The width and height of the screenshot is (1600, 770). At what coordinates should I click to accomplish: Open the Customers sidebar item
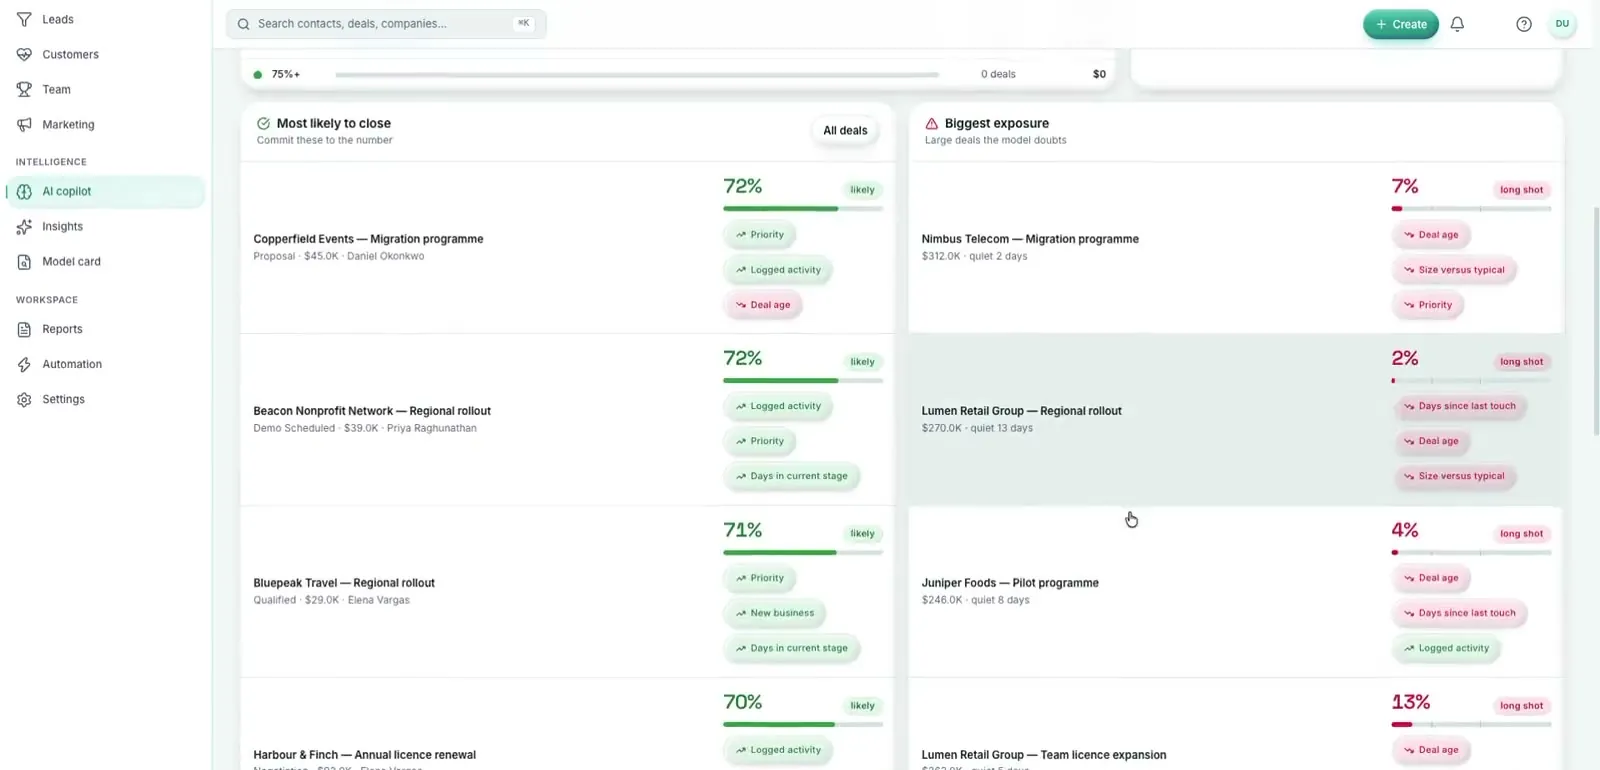point(106,54)
